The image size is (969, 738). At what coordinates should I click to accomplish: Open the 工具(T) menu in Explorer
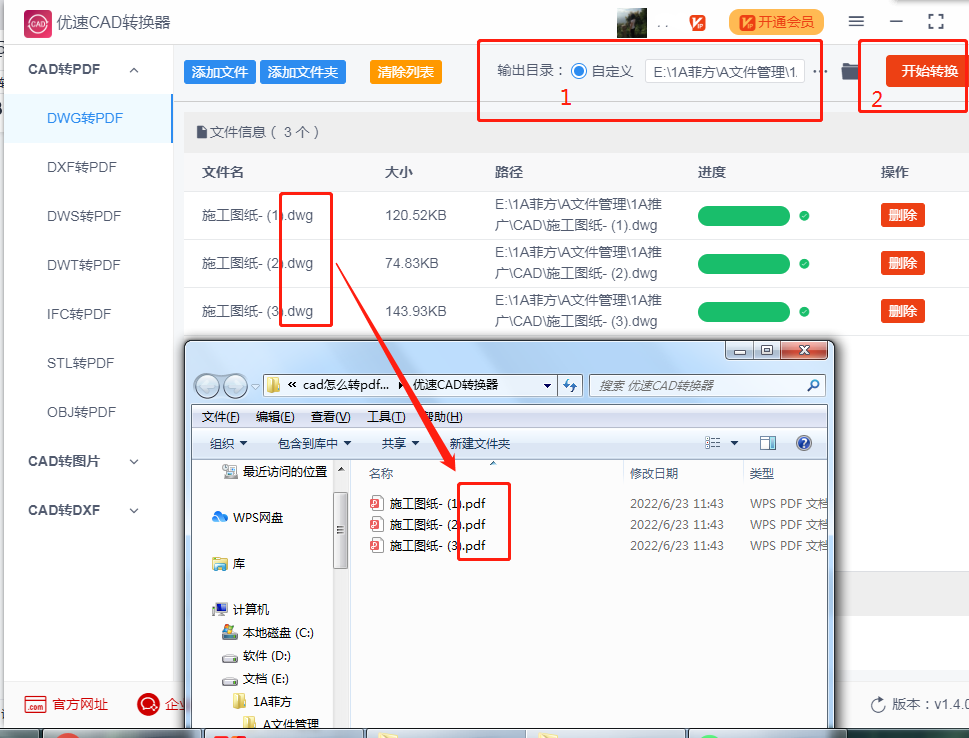pyautogui.click(x=386, y=417)
